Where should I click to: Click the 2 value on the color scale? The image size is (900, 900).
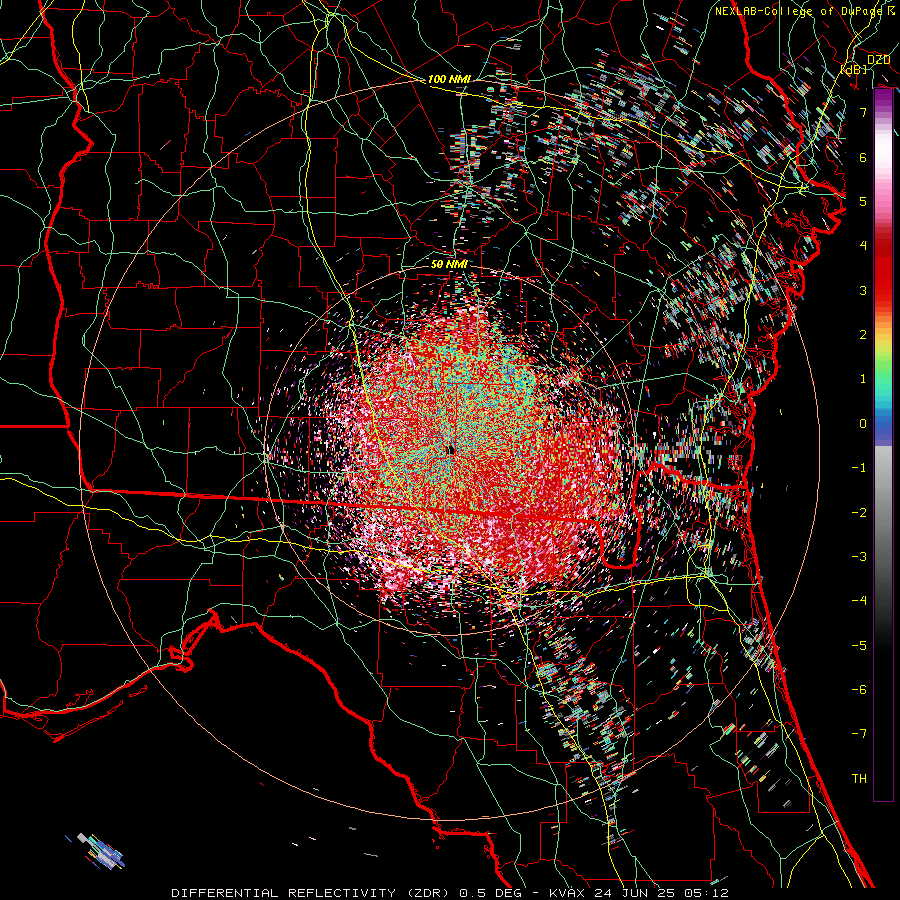click(x=863, y=335)
